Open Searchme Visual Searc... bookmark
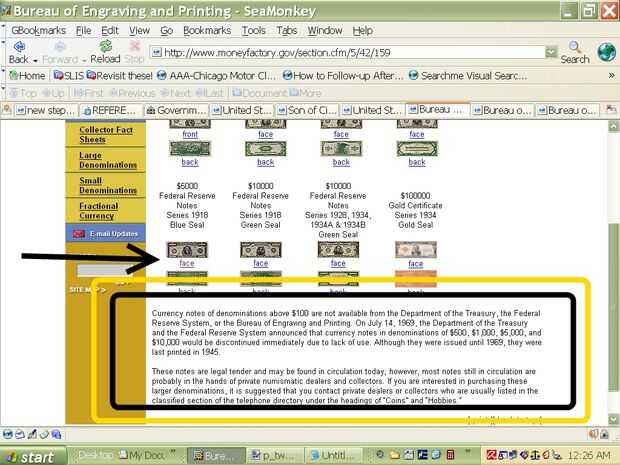Viewport: 620px width, 465px height. coord(468,76)
